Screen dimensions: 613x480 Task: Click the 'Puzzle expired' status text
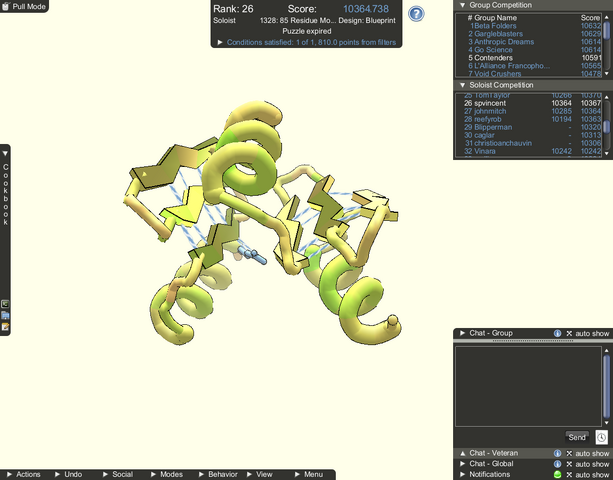click(x=307, y=31)
